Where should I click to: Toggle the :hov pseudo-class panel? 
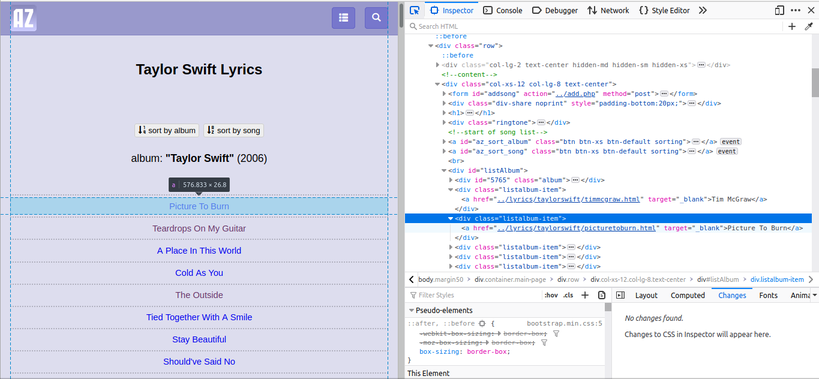click(551, 295)
